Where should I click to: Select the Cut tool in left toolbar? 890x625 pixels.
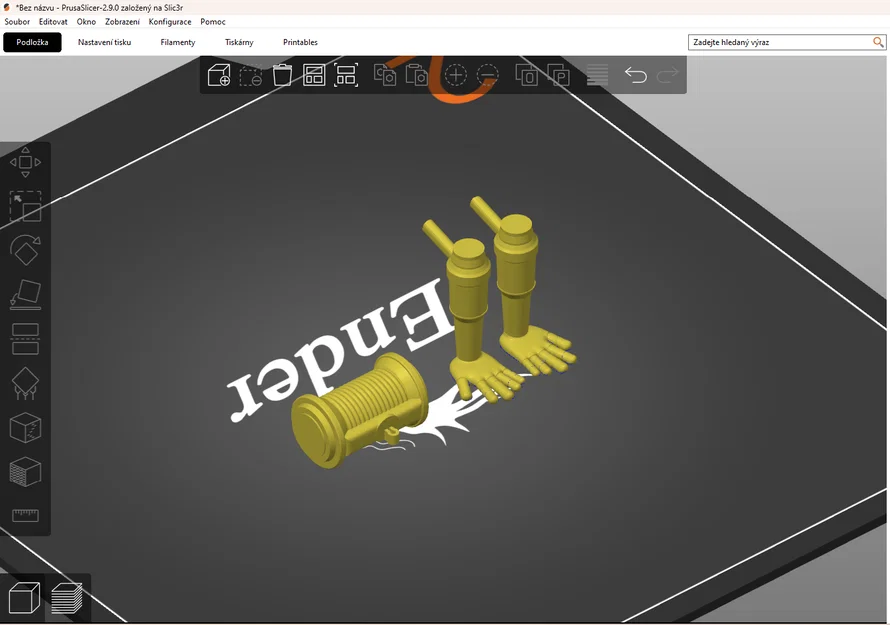tap(26, 339)
